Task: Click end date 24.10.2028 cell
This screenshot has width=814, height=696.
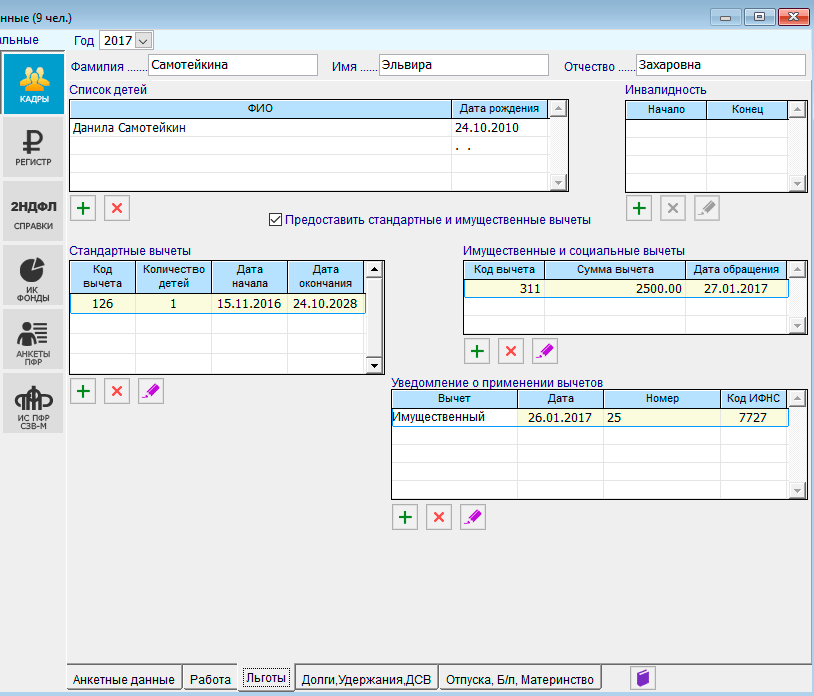Action: coord(325,304)
